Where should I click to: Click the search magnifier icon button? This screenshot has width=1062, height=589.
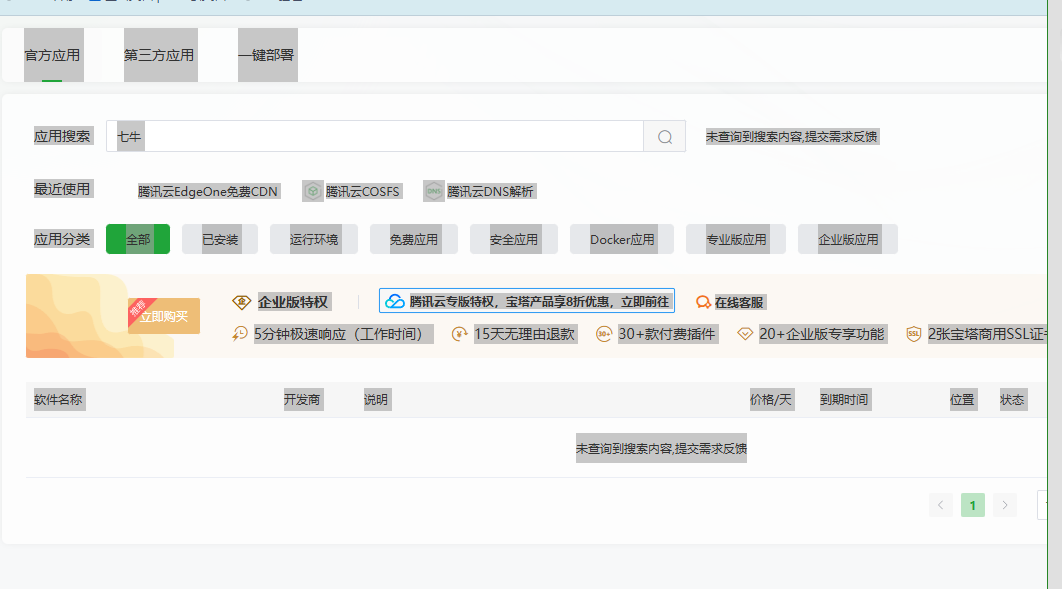pos(664,137)
